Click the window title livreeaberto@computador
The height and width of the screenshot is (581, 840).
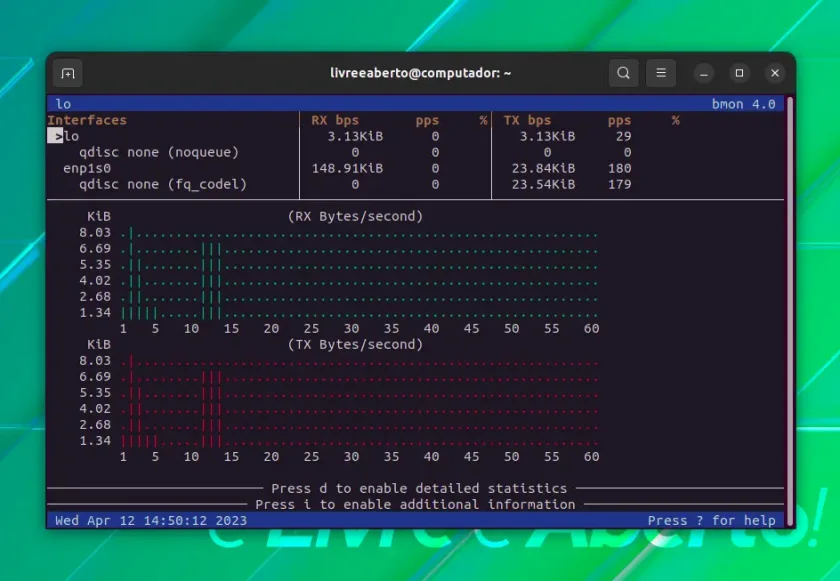click(421, 73)
